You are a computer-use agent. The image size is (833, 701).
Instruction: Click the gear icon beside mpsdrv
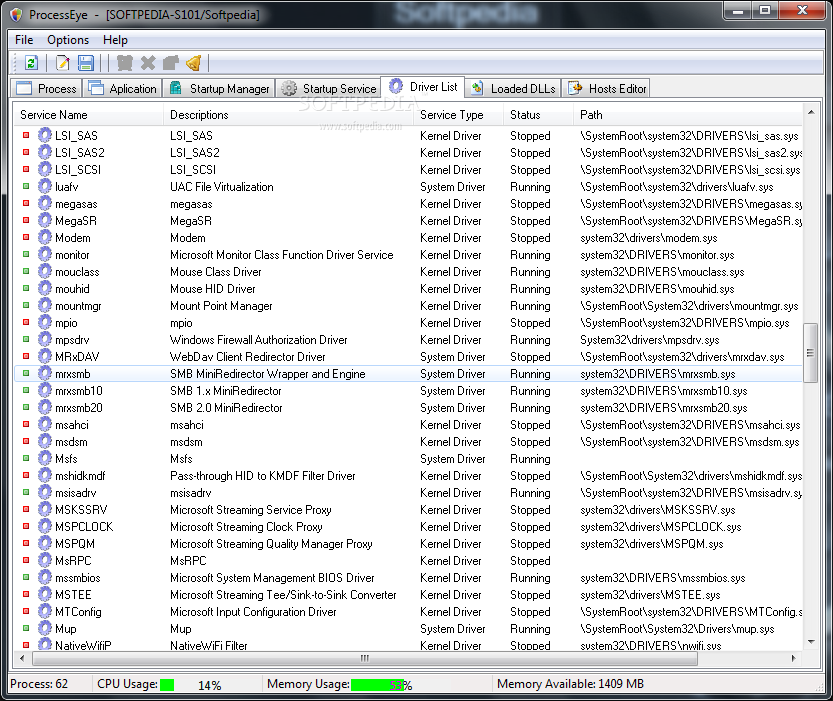(x=45, y=339)
